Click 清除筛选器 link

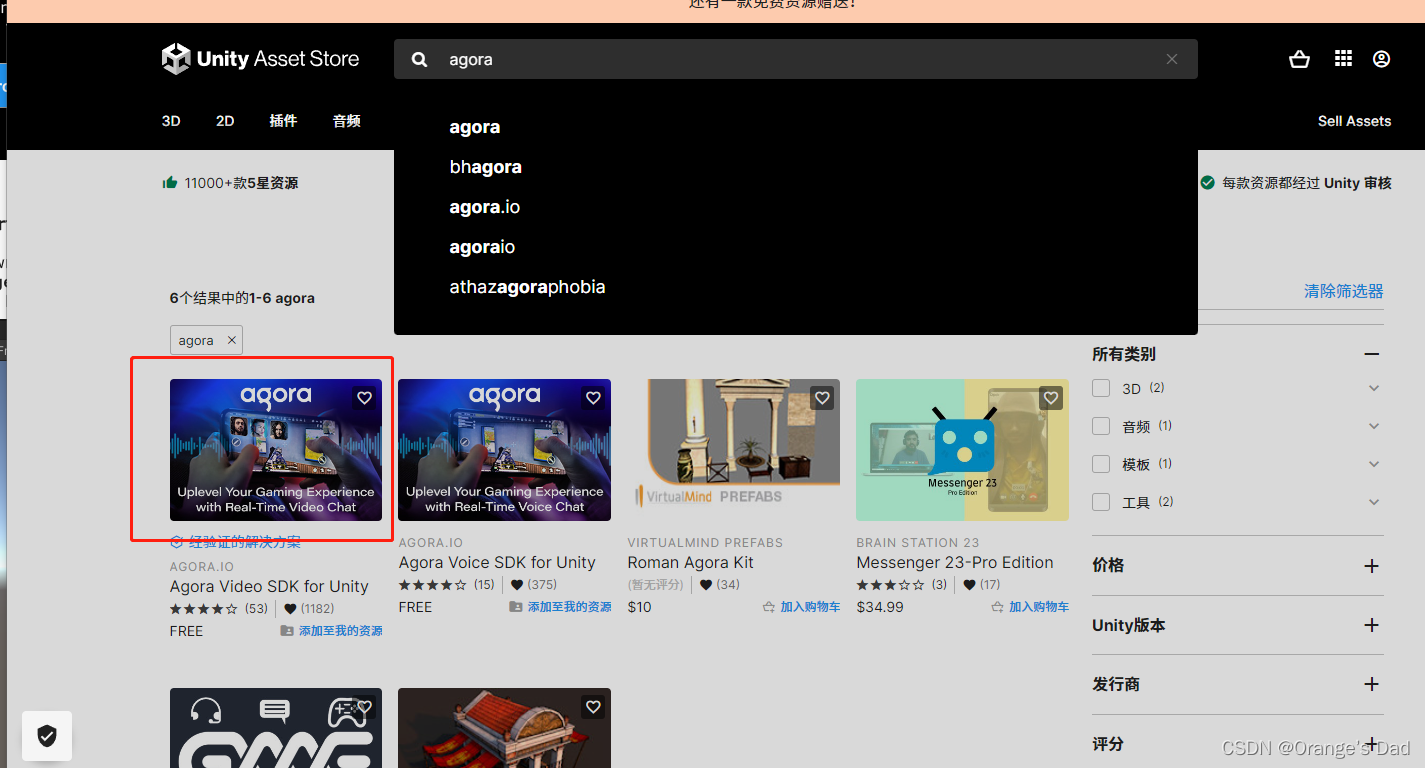coord(1343,291)
